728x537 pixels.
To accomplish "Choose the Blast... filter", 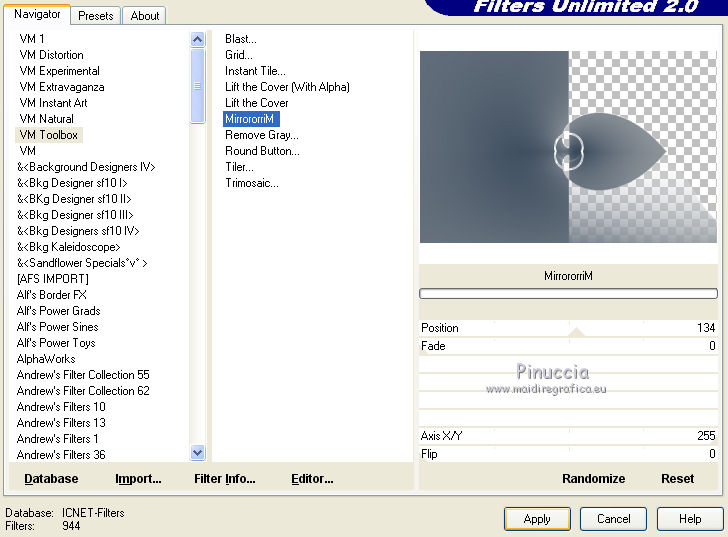I will click(240, 39).
